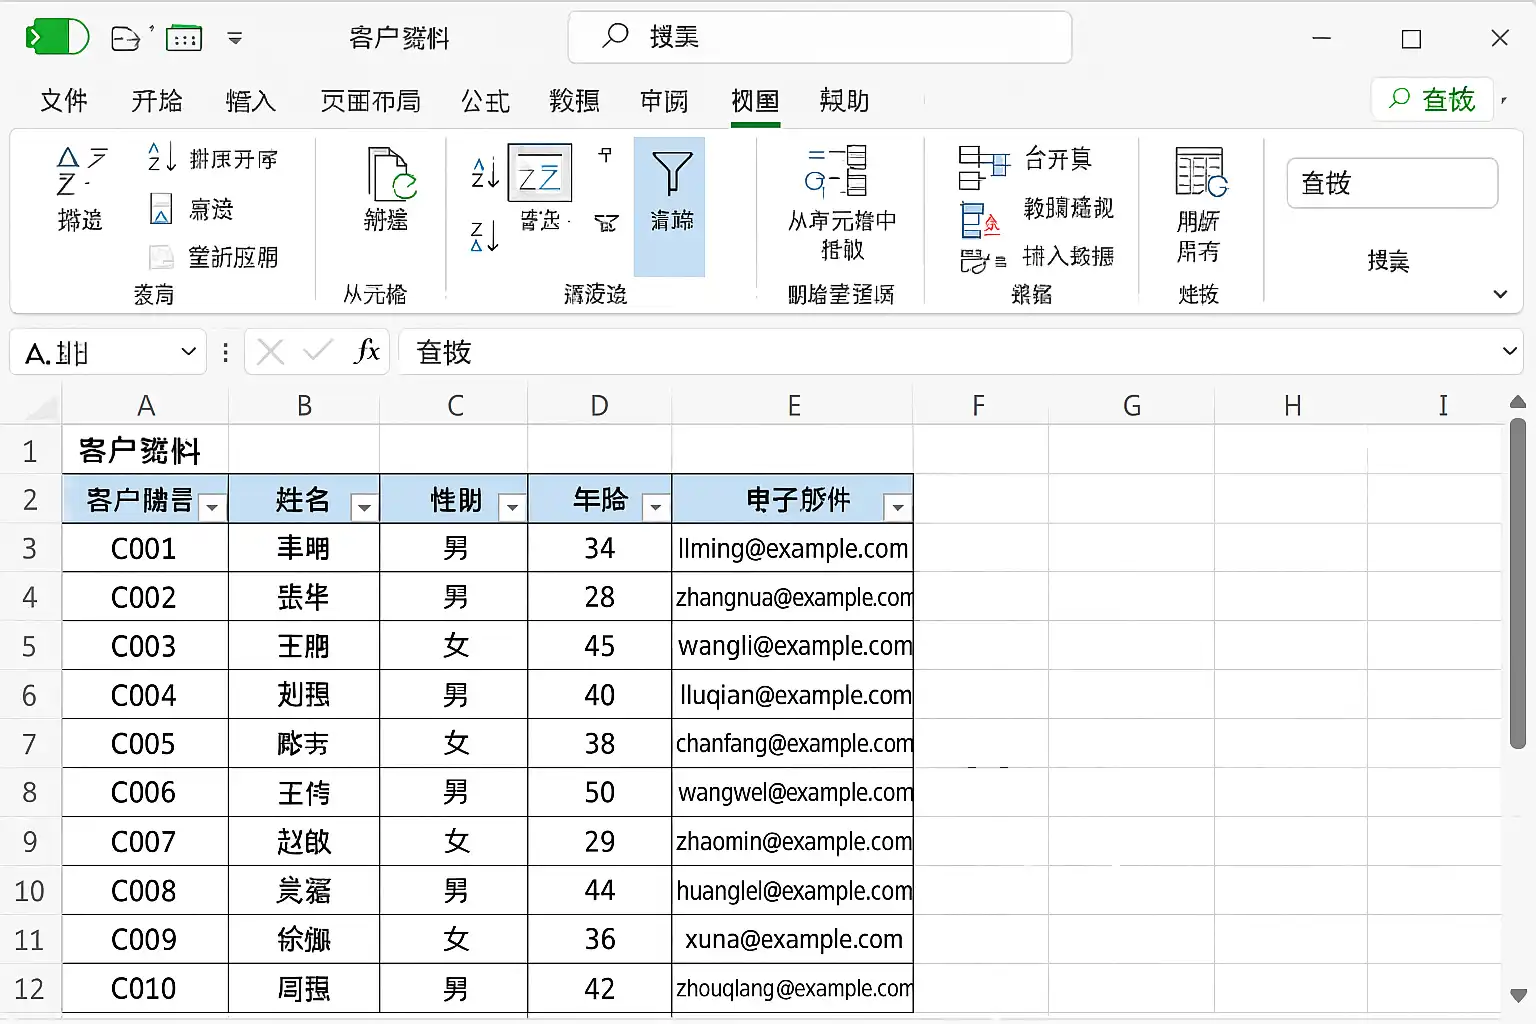Click the lliming@example.com email cell
1536x1024 pixels.
click(792, 548)
